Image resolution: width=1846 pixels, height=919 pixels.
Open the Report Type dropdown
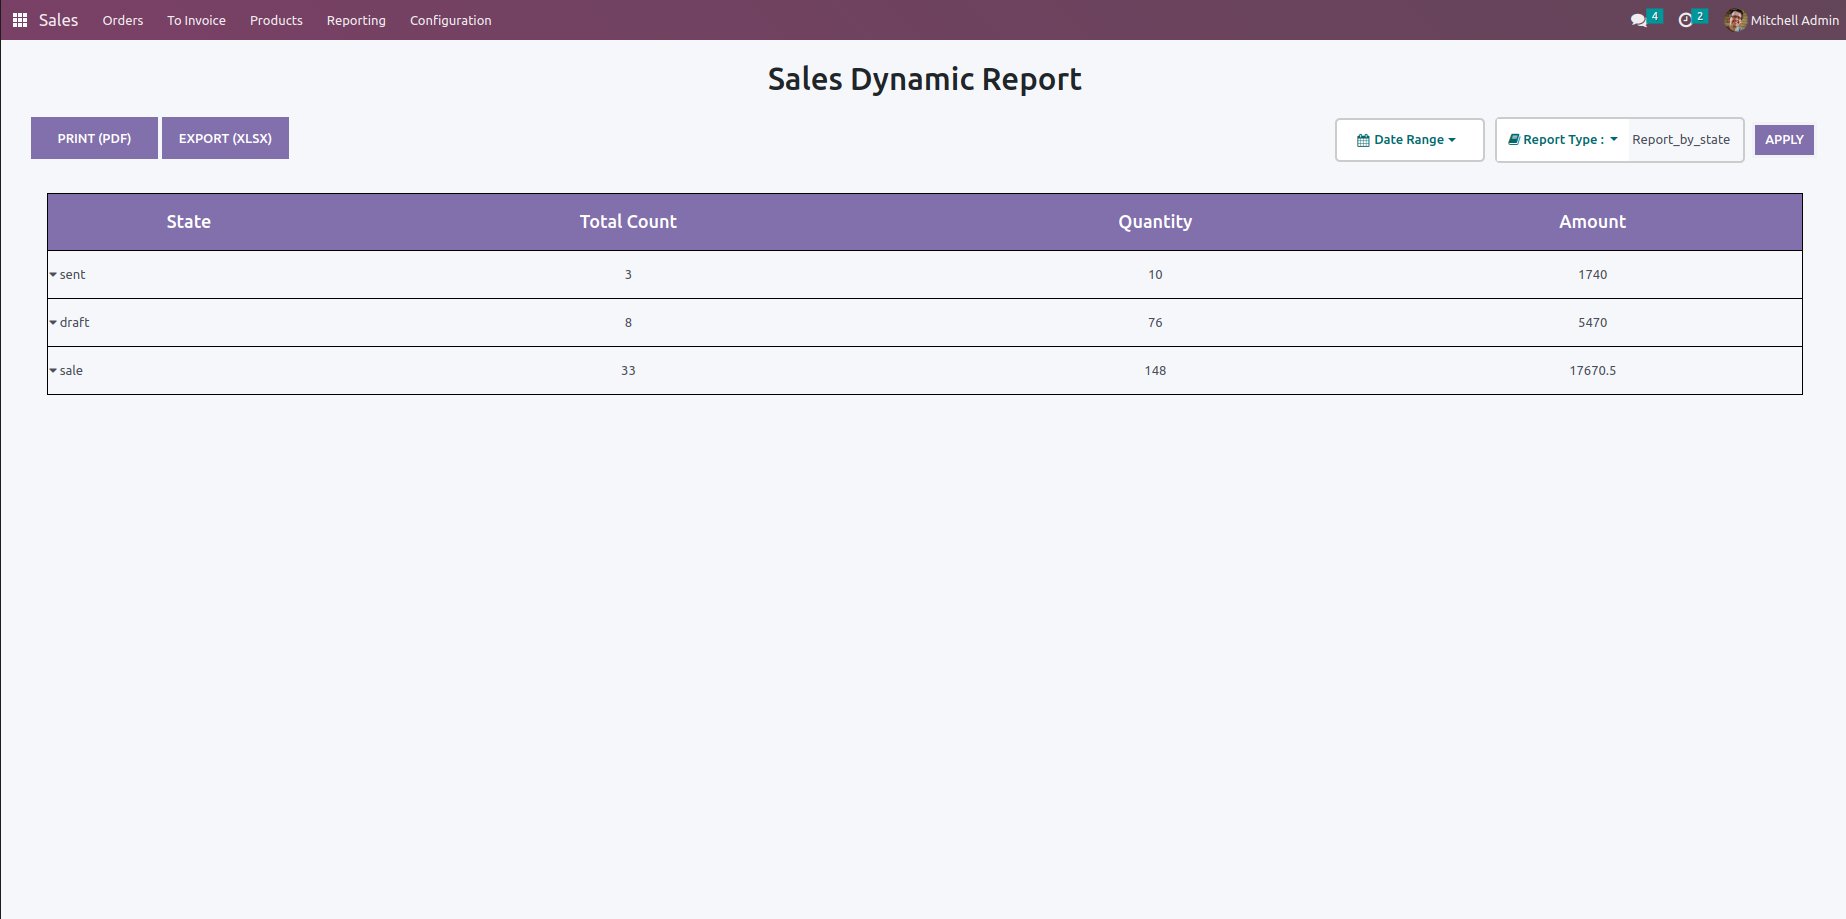1563,140
